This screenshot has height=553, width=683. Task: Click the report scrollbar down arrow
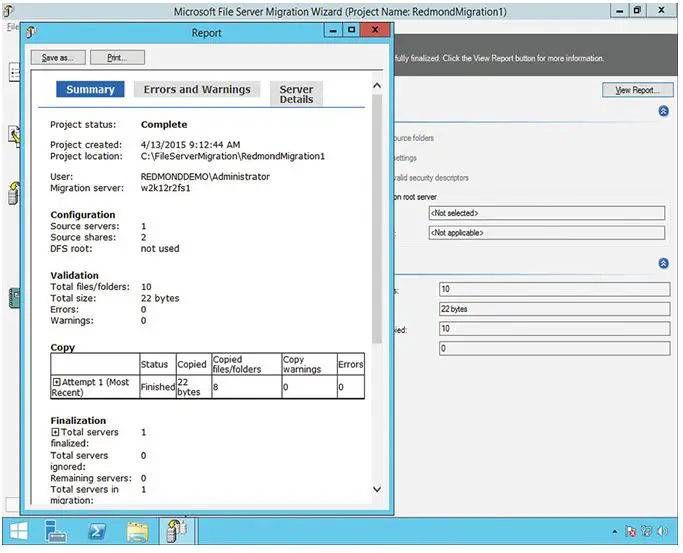click(x=377, y=489)
